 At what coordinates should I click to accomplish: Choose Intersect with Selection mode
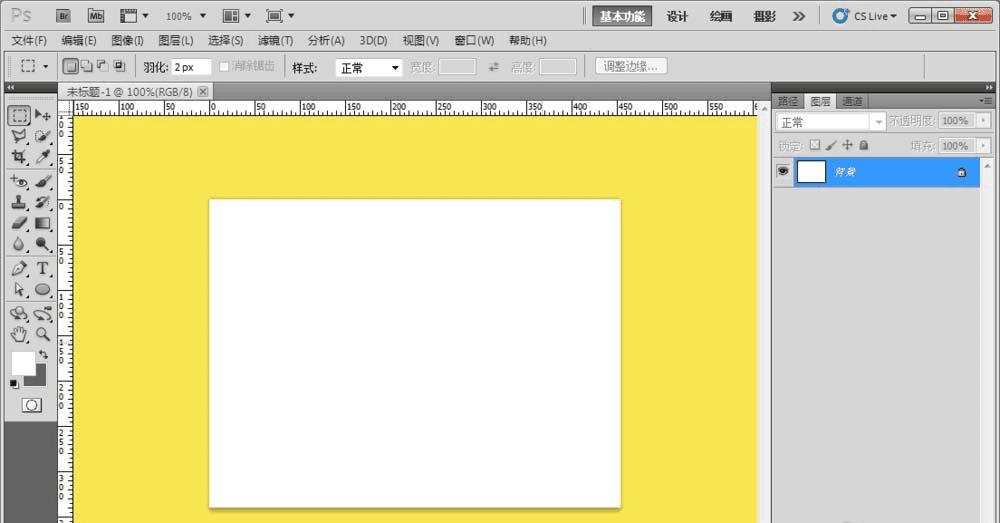point(119,66)
